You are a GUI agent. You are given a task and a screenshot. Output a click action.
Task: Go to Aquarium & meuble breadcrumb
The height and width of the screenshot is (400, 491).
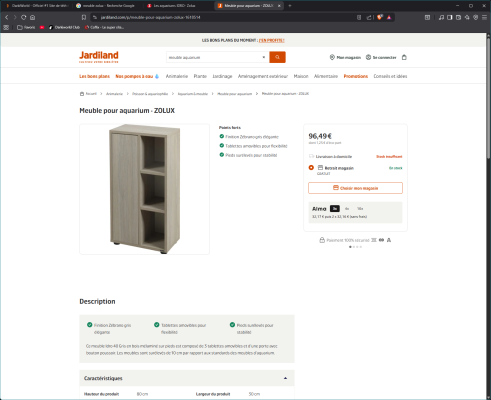pyautogui.click(x=193, y=94)
